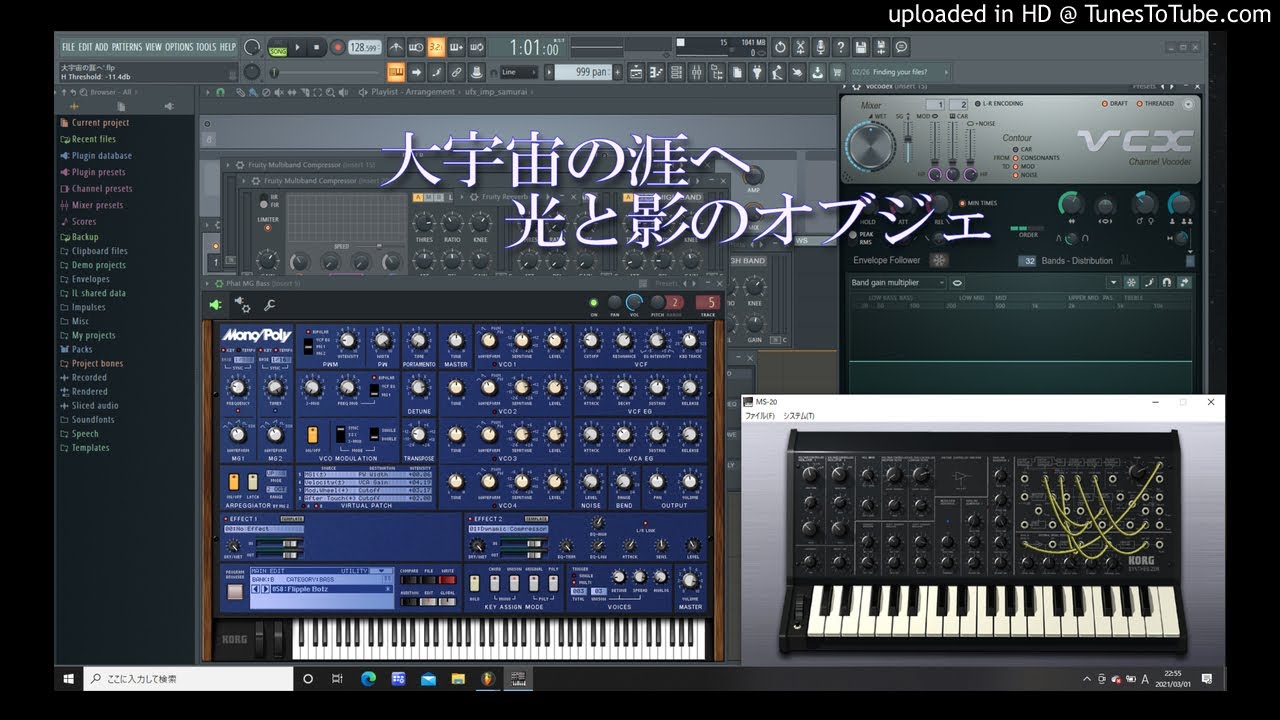Click the microphone recording icon in toolbar
1280x720 pixels.
point(820,47)
